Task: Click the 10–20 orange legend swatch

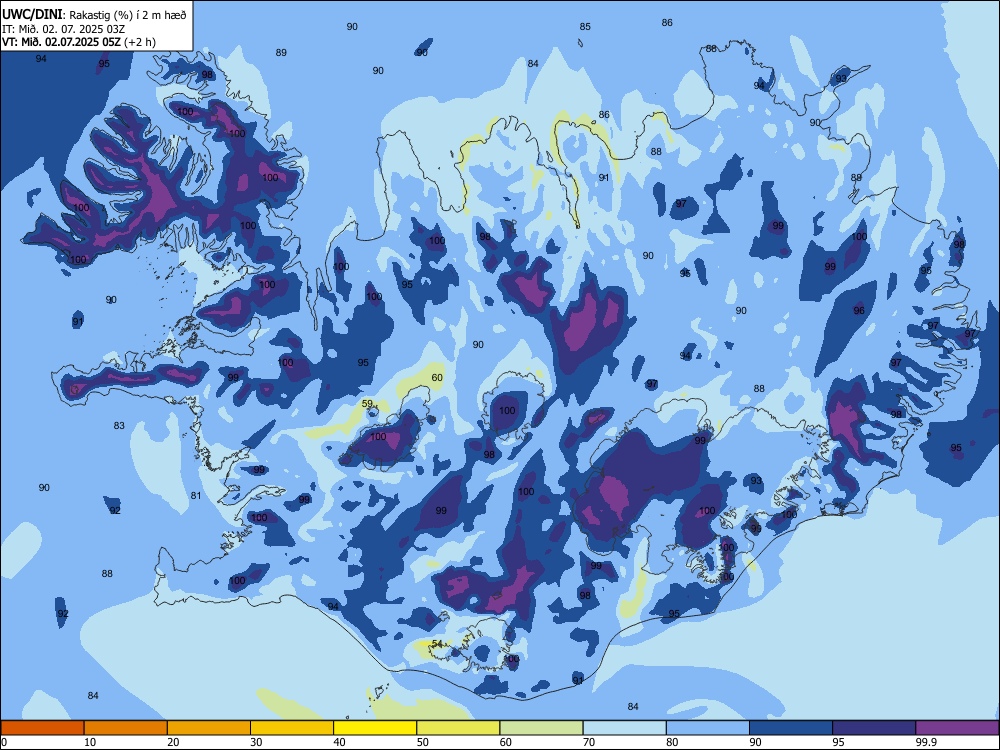Action: click(x=126, y=728)
